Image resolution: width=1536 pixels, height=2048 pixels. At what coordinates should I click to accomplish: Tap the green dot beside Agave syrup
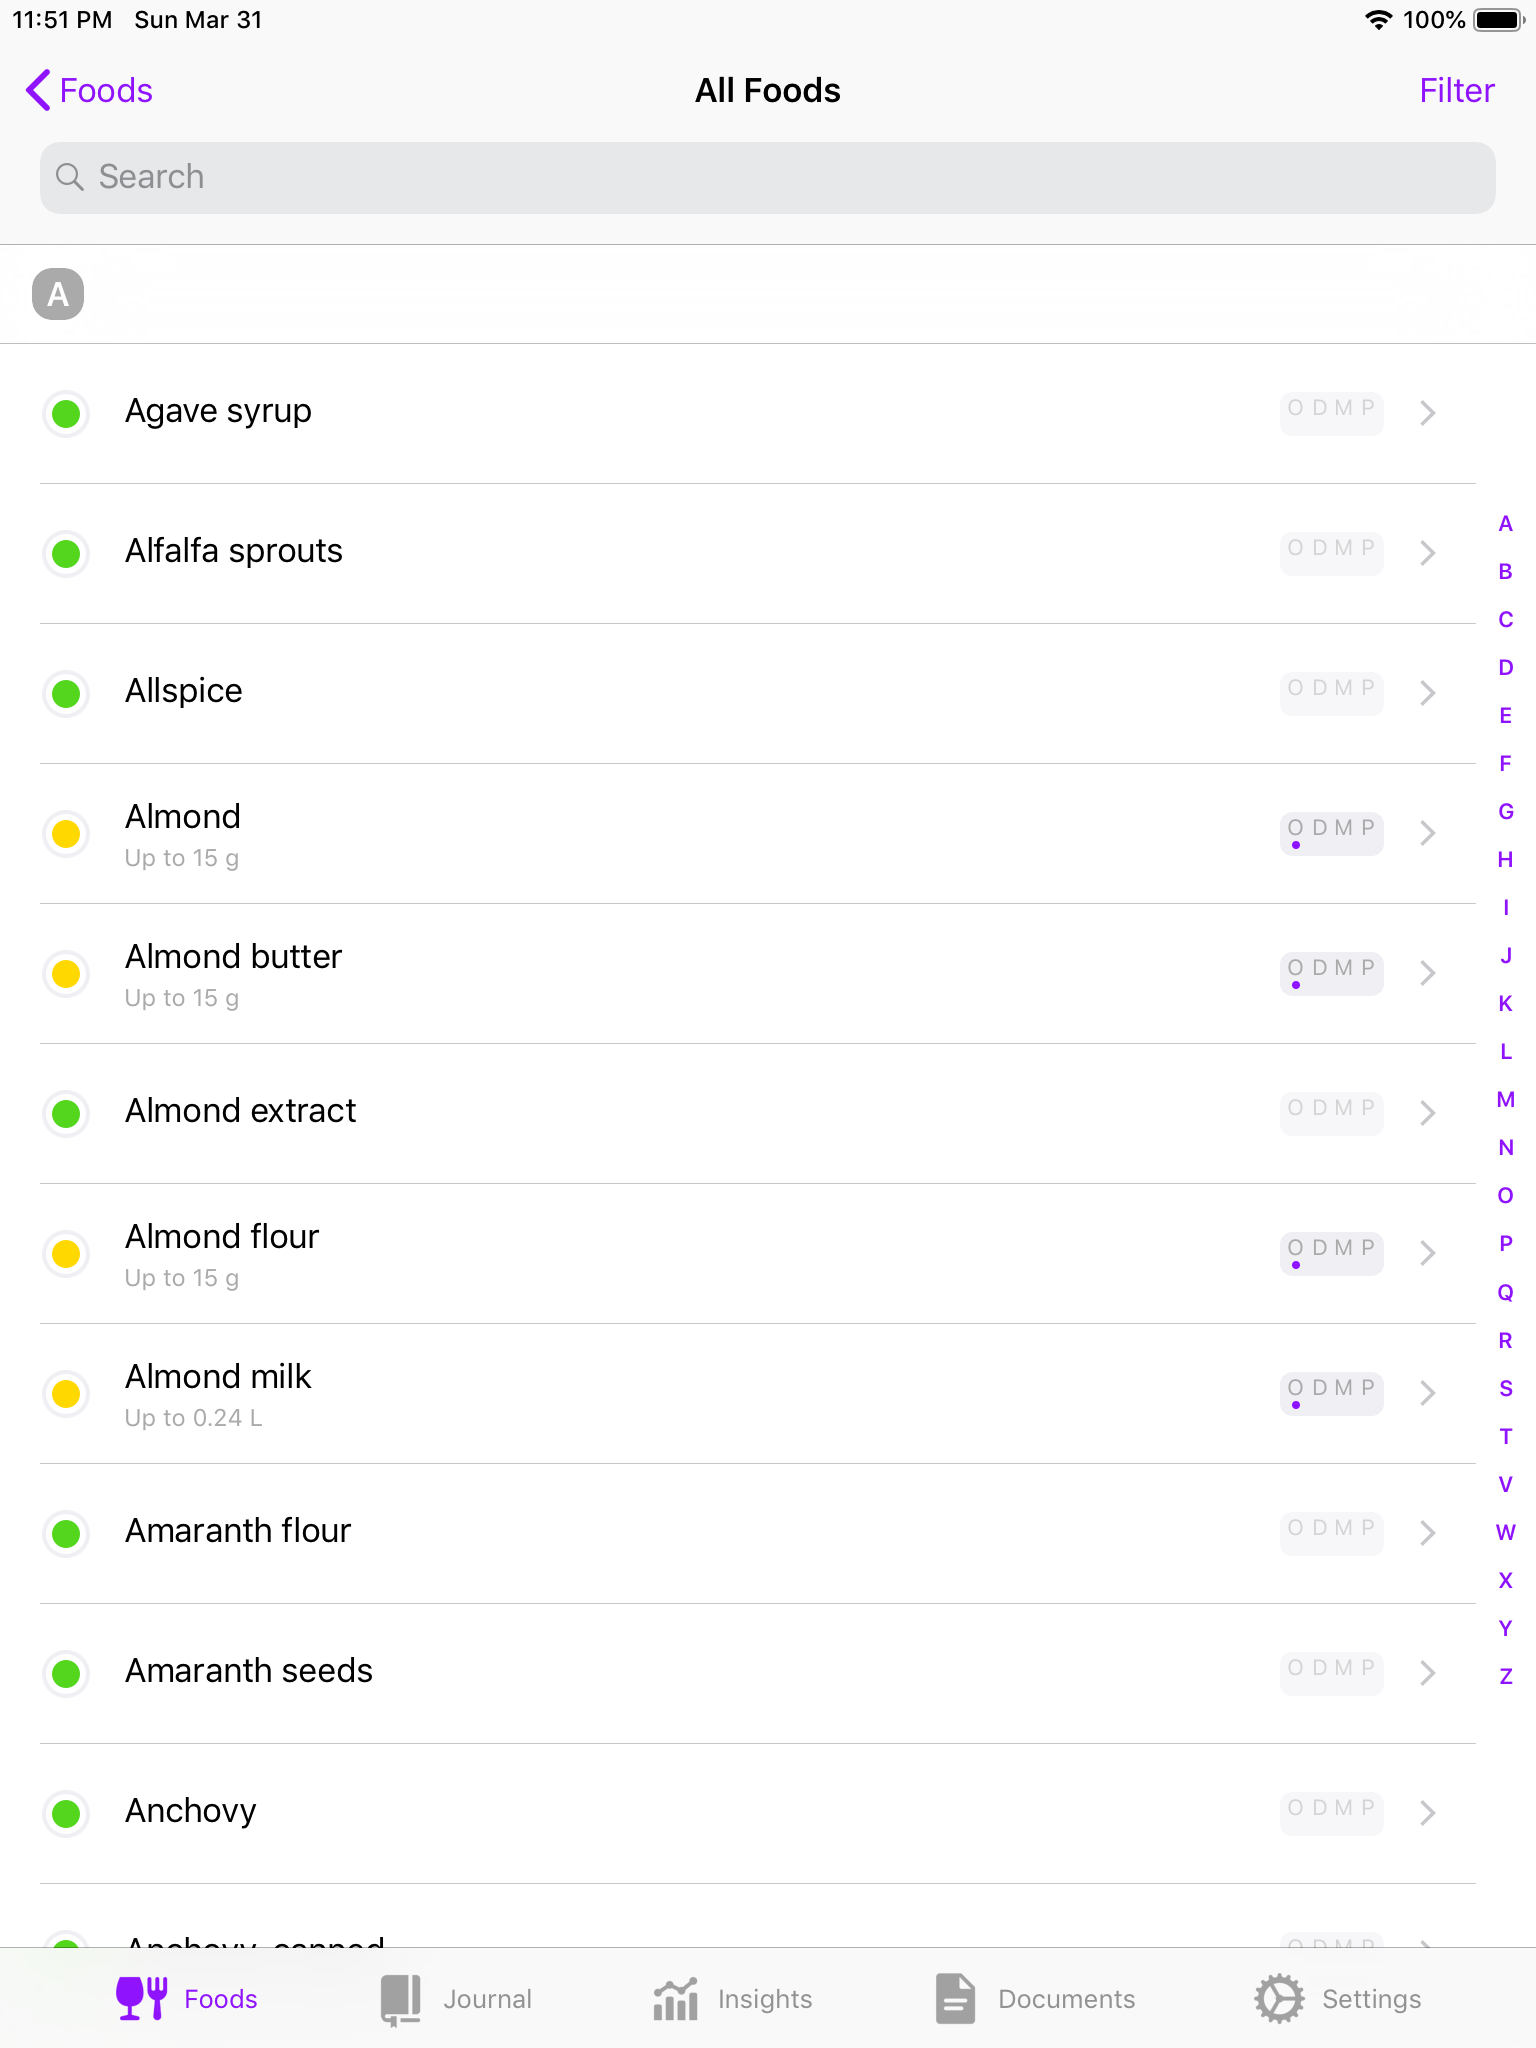tap(66, 413)
